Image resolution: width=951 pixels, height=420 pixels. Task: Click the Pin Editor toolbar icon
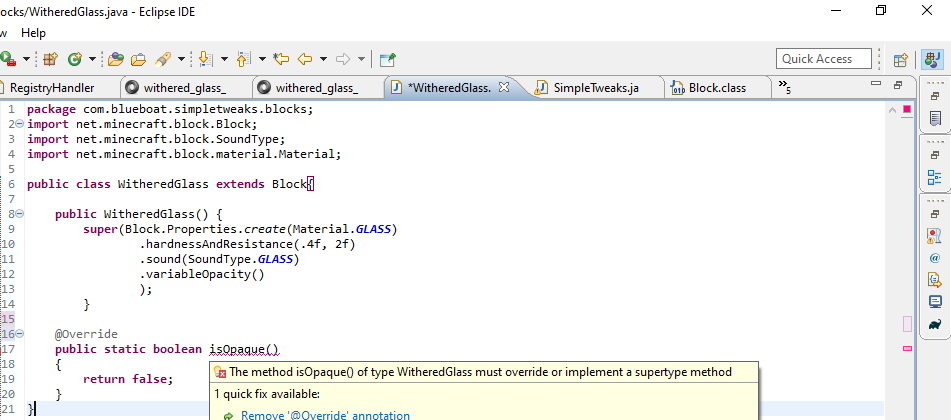(x=387, y=59)
